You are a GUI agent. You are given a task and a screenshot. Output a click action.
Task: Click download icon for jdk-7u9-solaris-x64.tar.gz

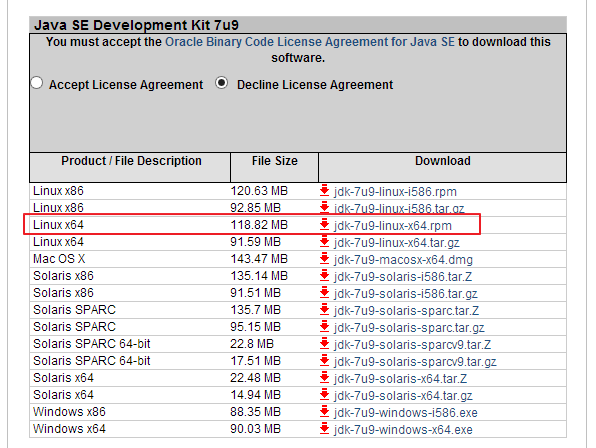(x=324, y=395)
